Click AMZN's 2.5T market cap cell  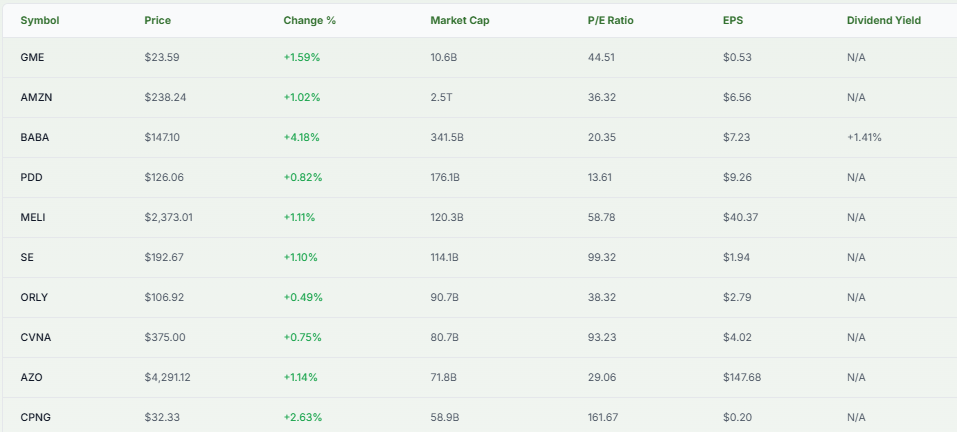click(441, 97)
